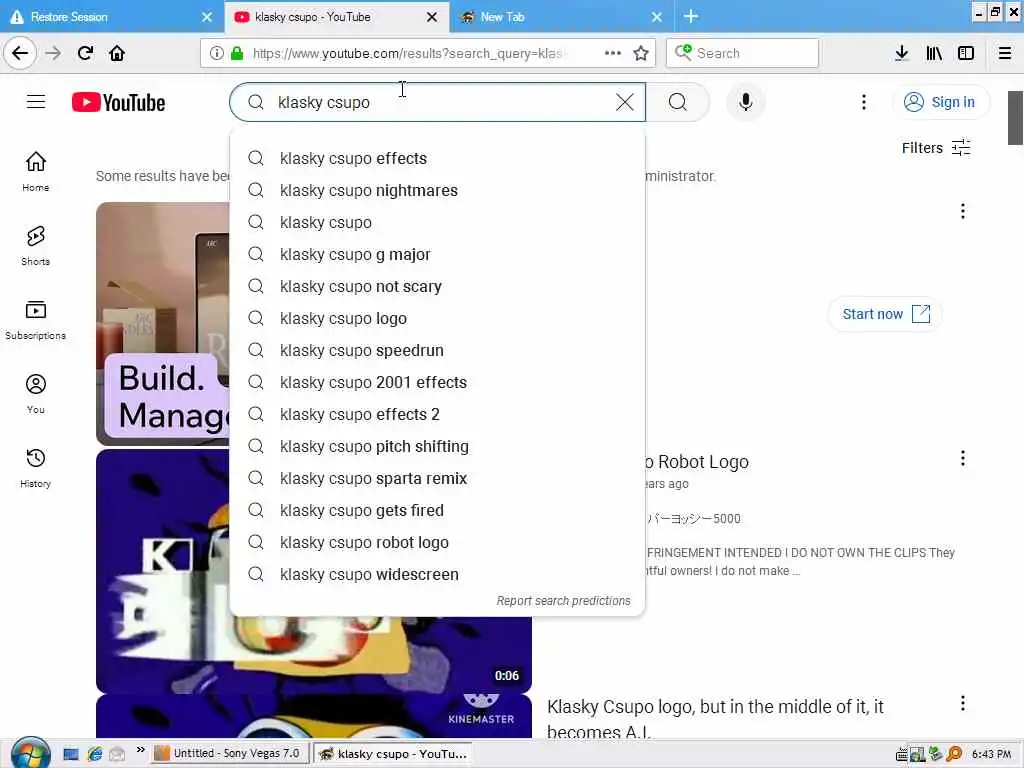1024x768 pixels.
Task: Open Shorts in the sidebar
Action: pyautogui.click(x=36, y=246)
